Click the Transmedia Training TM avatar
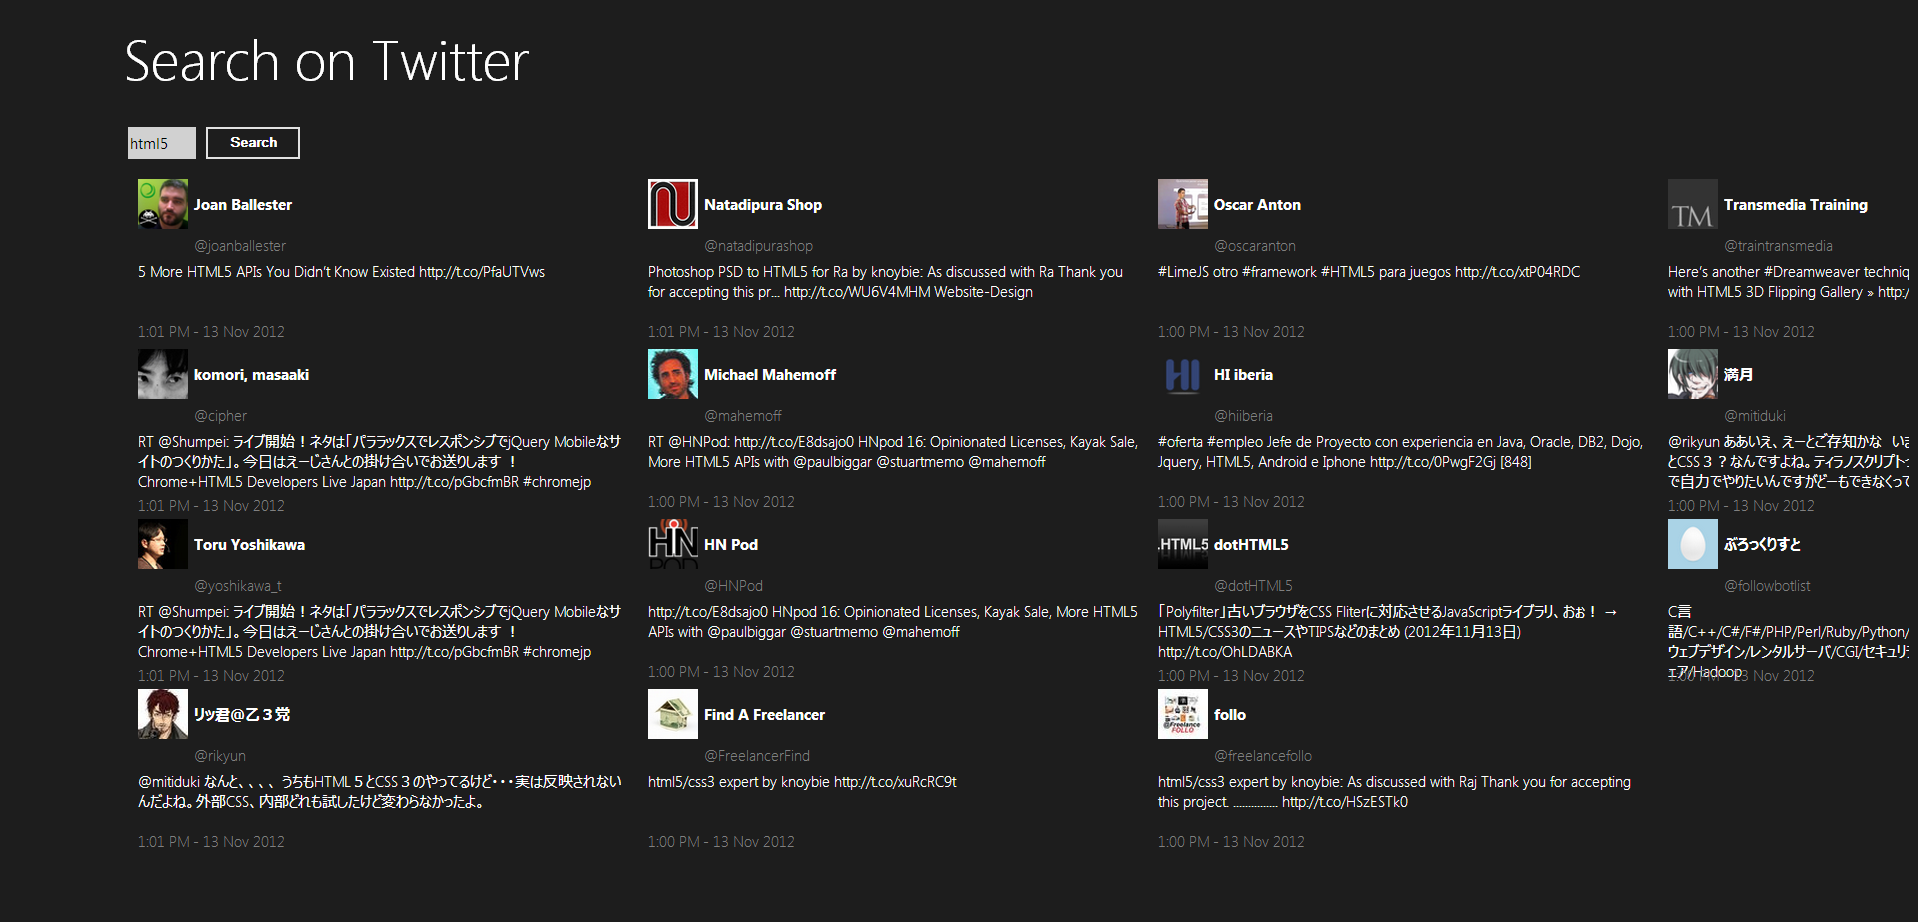Image resolution: width=1918 pixels, height=922 pixels. (1692, 204)
